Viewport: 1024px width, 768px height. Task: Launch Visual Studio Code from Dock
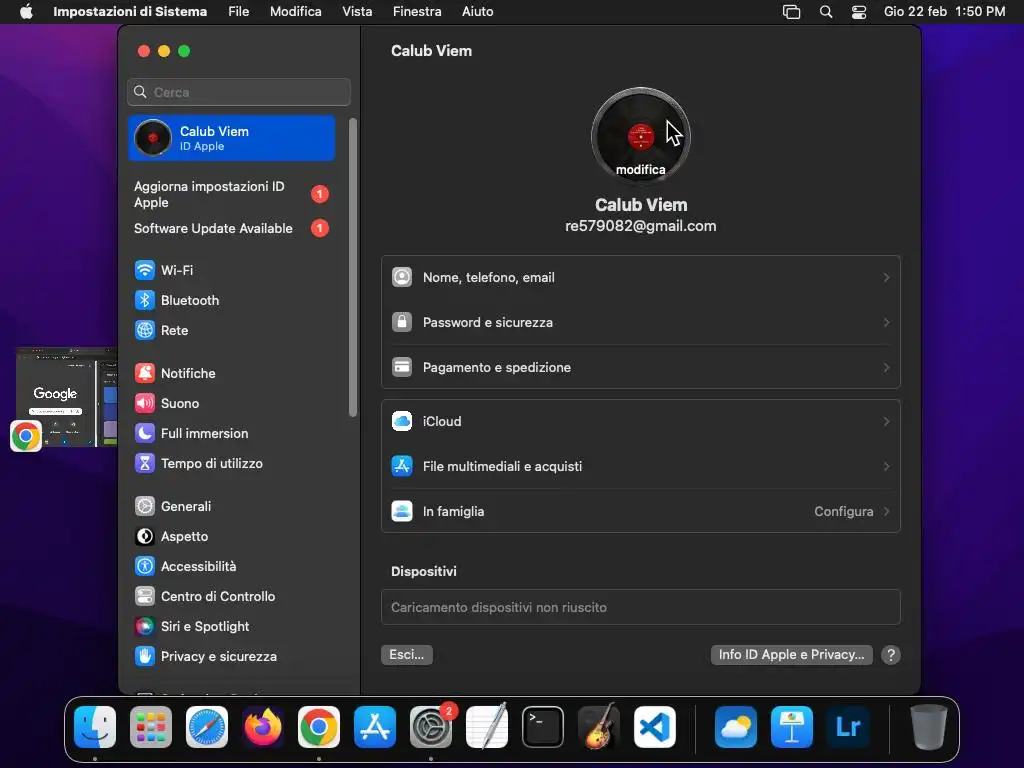pos(655,727)
